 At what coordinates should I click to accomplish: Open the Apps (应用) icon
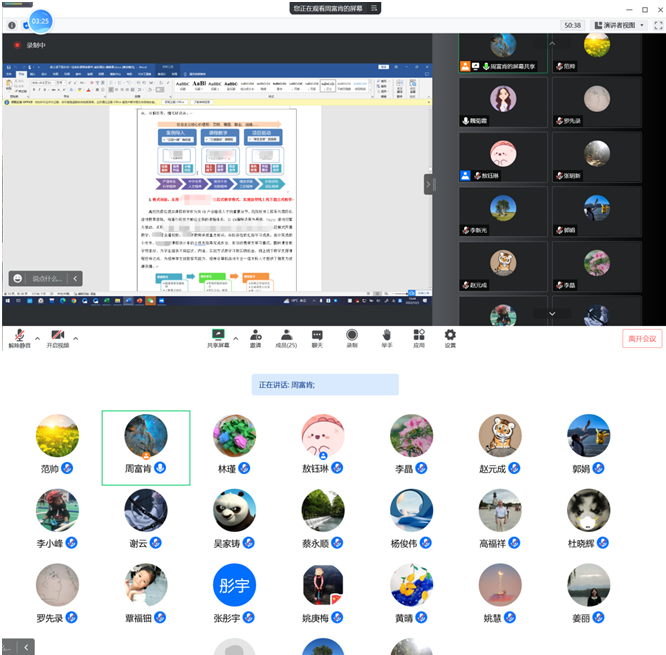tap(418, 336)
